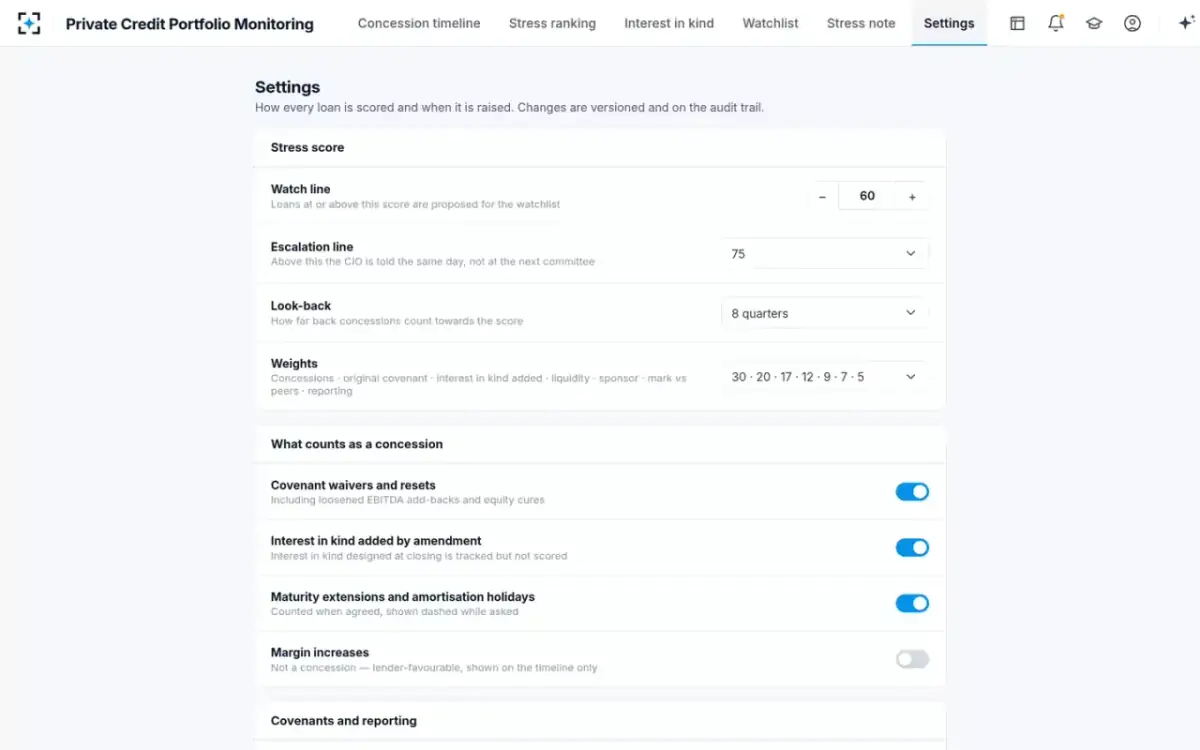1200x750 pixels.
Task: Toggle Covenant waivers and resets switch
Action: [912, 492]
